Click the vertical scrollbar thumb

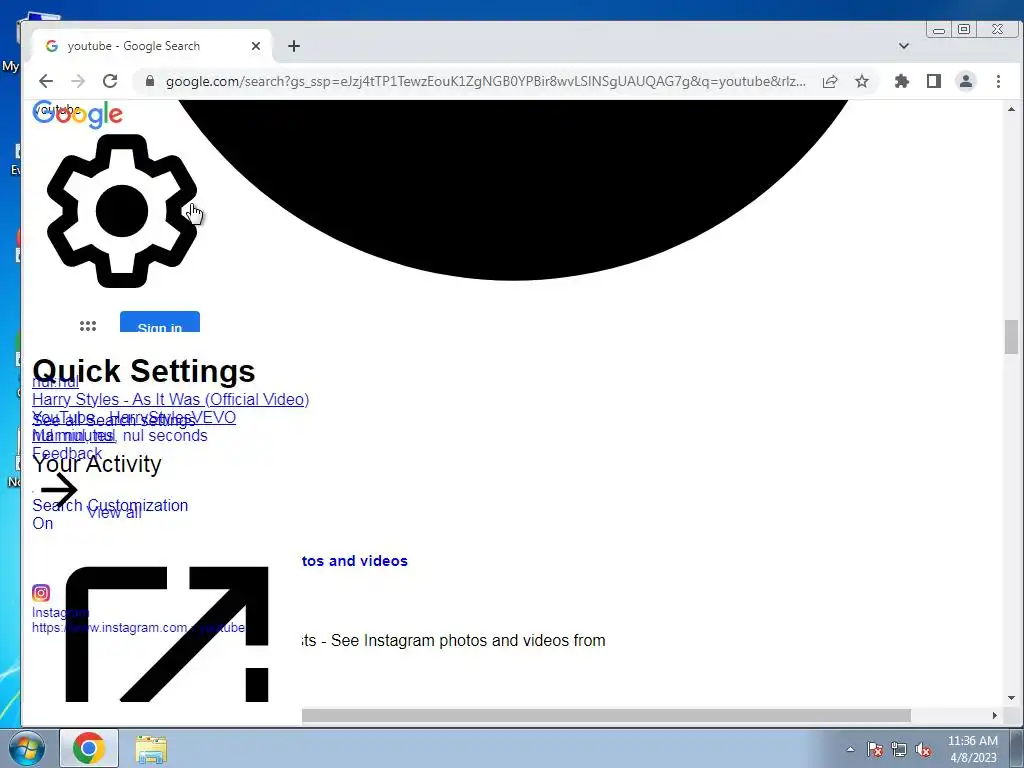1011,337
